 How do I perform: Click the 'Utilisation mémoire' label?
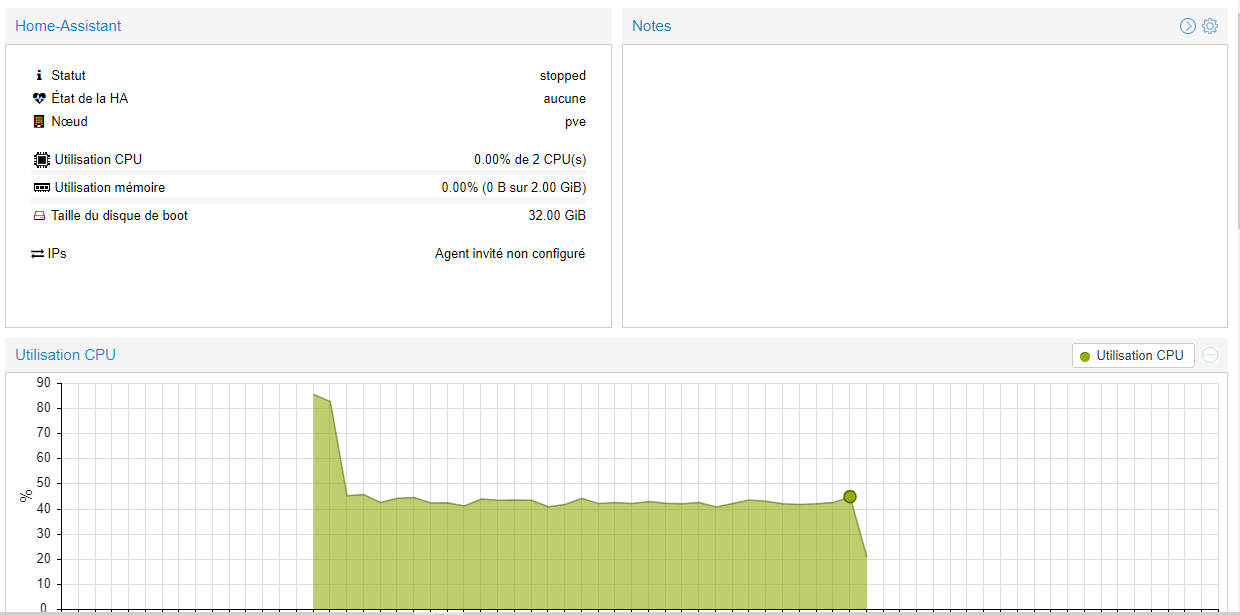coord(110,187)
